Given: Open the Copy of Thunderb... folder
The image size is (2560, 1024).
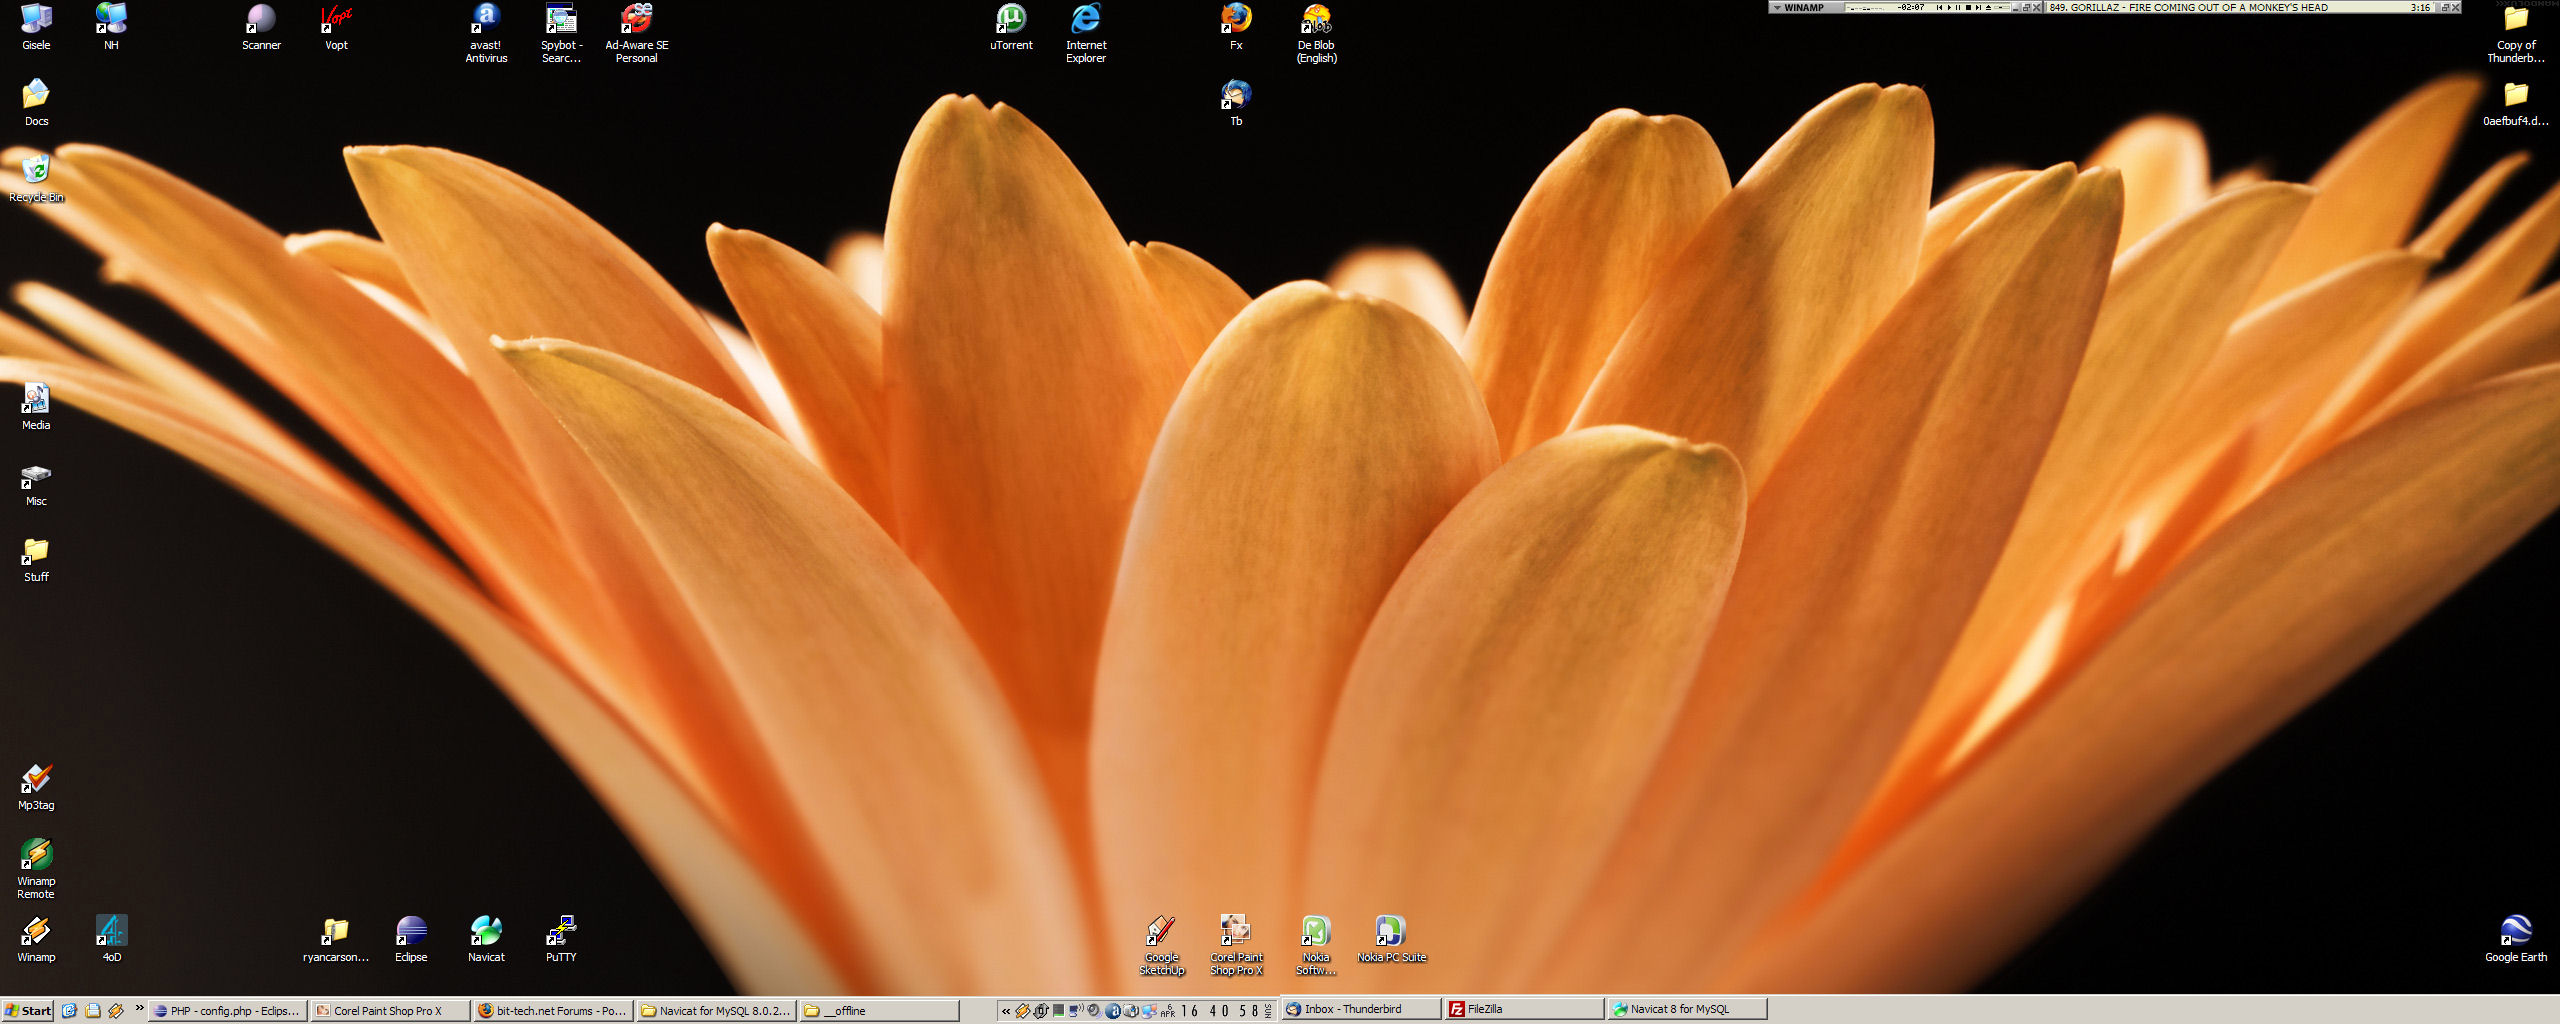Looking at the screenshot, I should pos(2516,33).
